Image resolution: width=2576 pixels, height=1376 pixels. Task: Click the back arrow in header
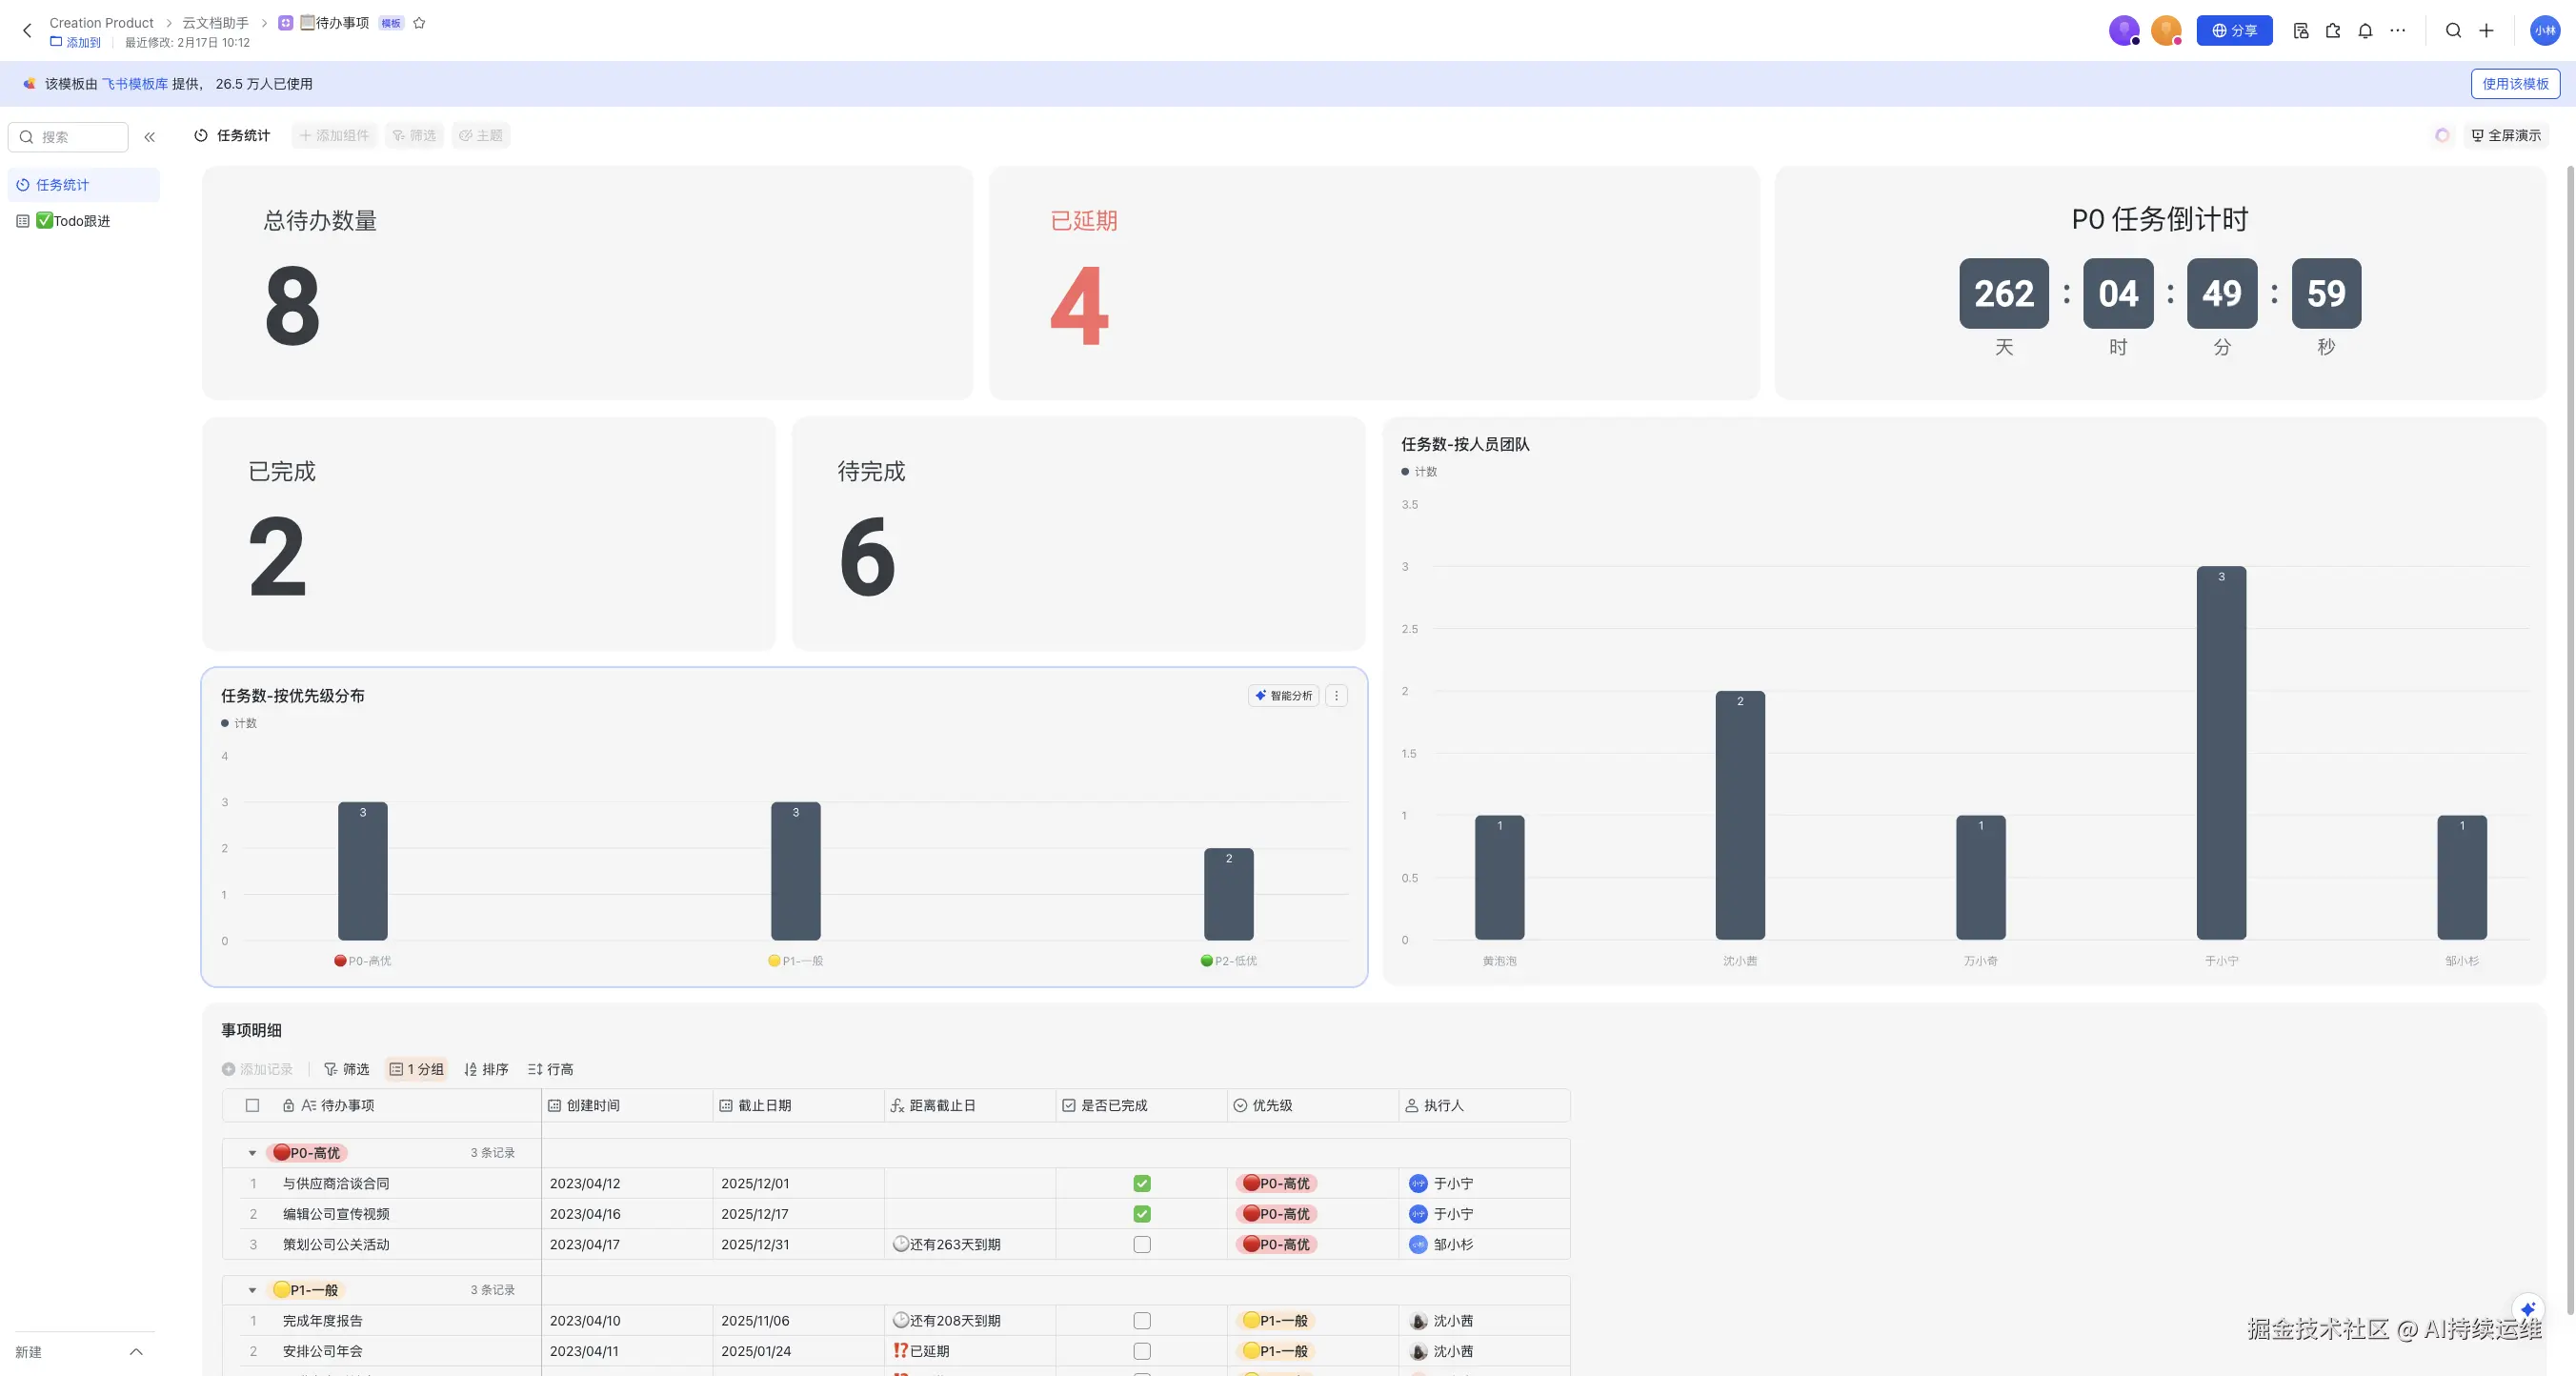(27, 31)
